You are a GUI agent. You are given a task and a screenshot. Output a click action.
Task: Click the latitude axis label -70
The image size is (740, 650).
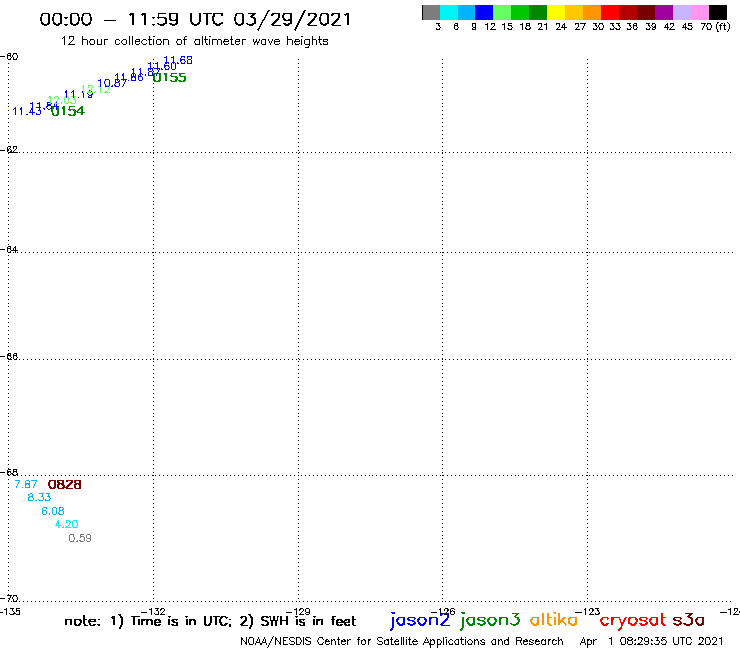9,599
